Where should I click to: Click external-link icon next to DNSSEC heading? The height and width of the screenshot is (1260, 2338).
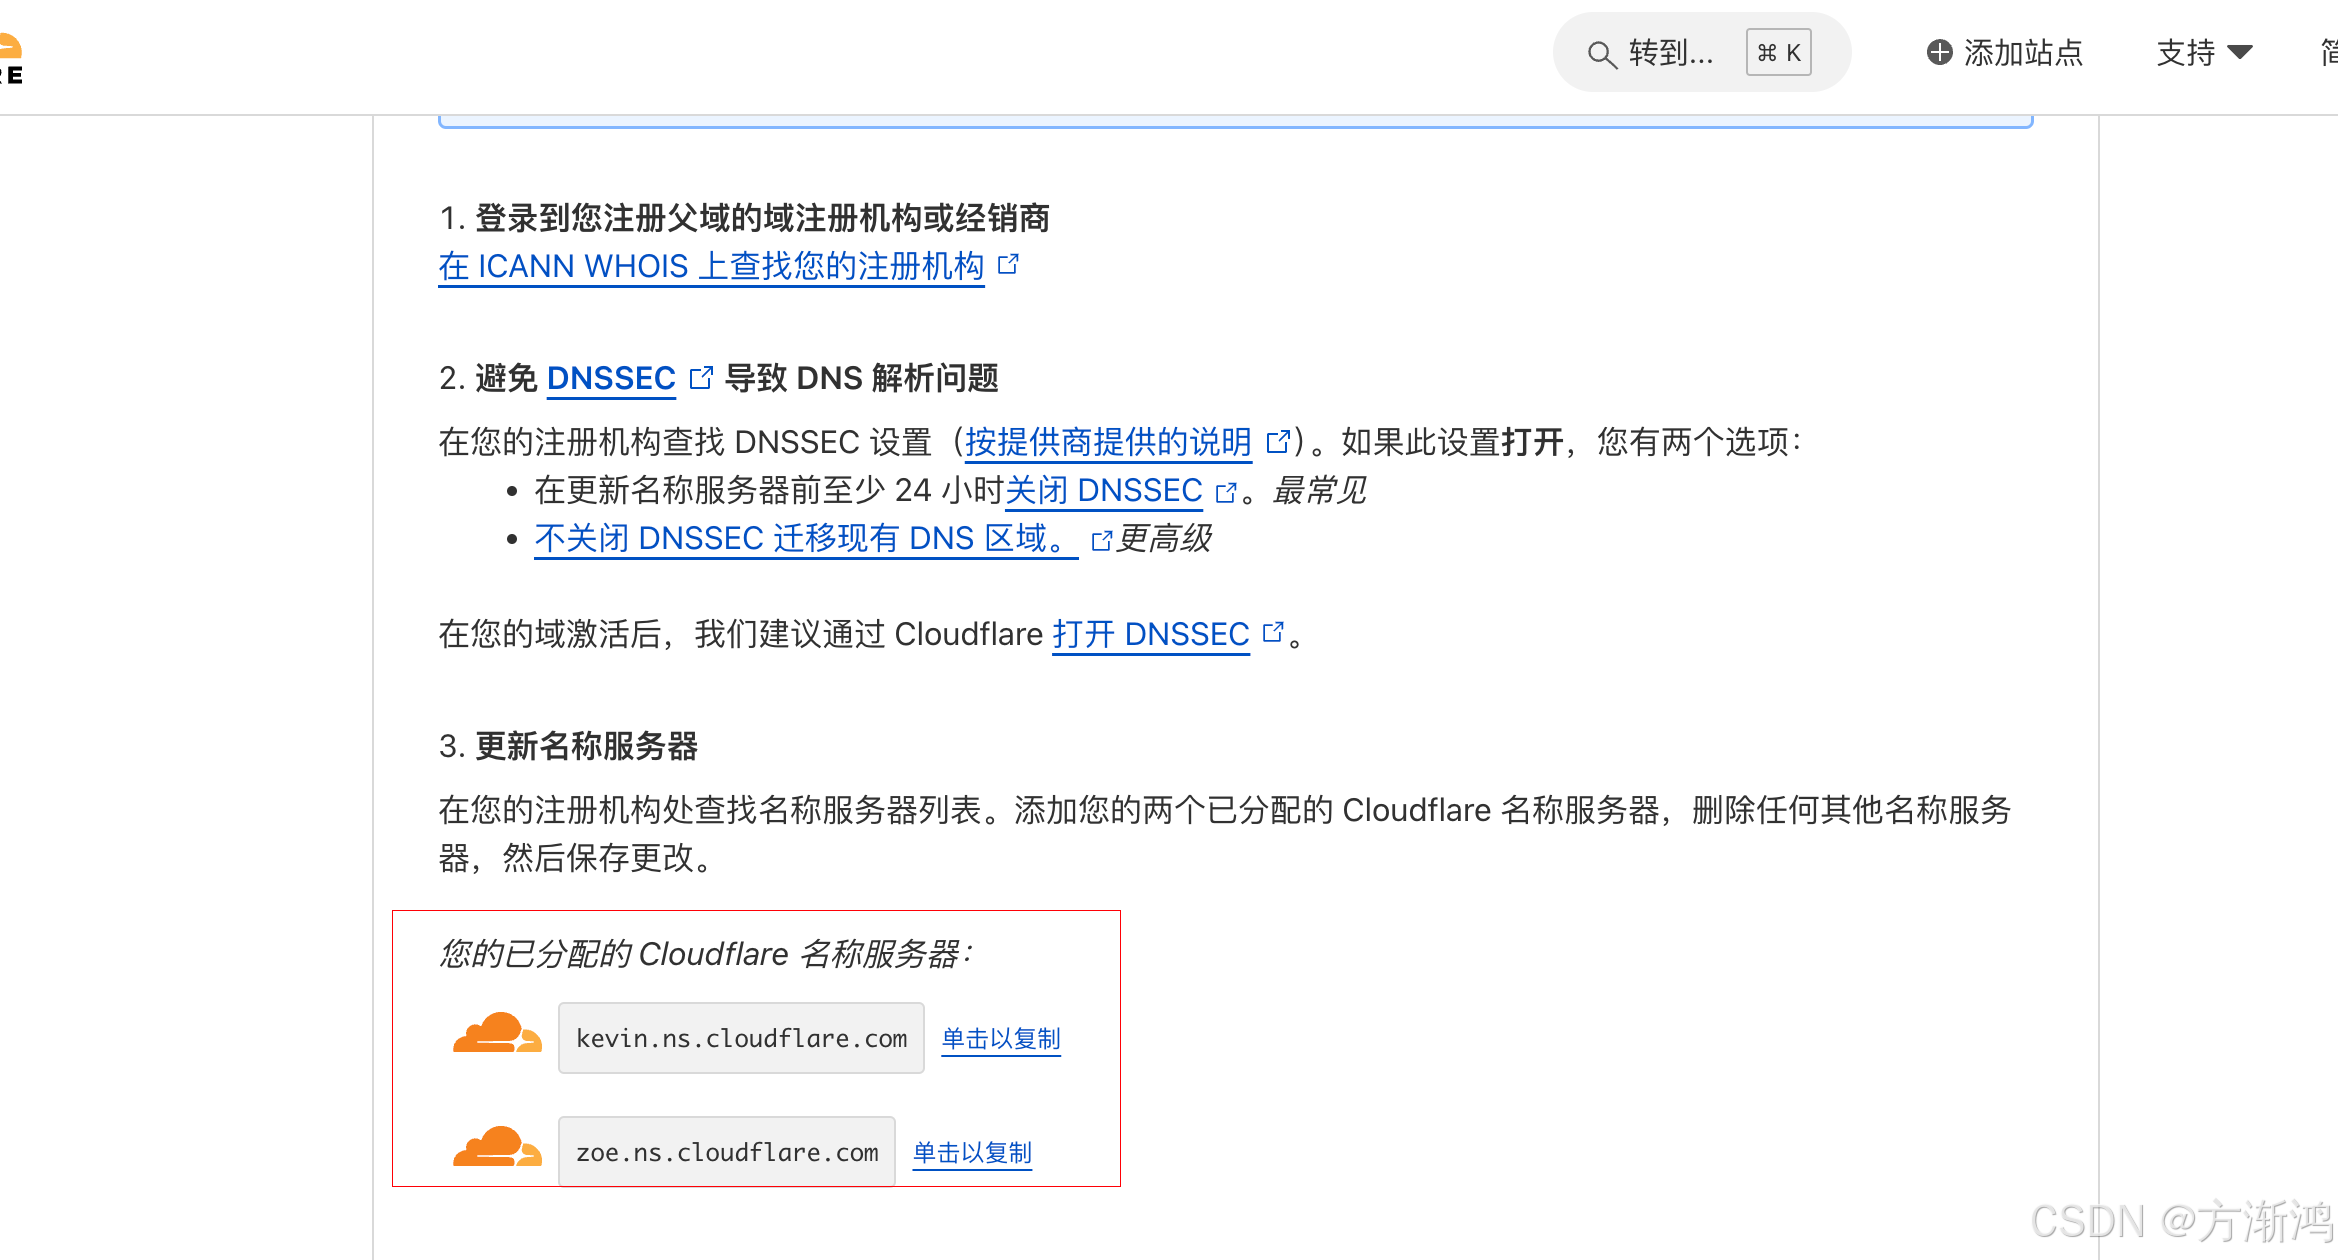point(701,377)
